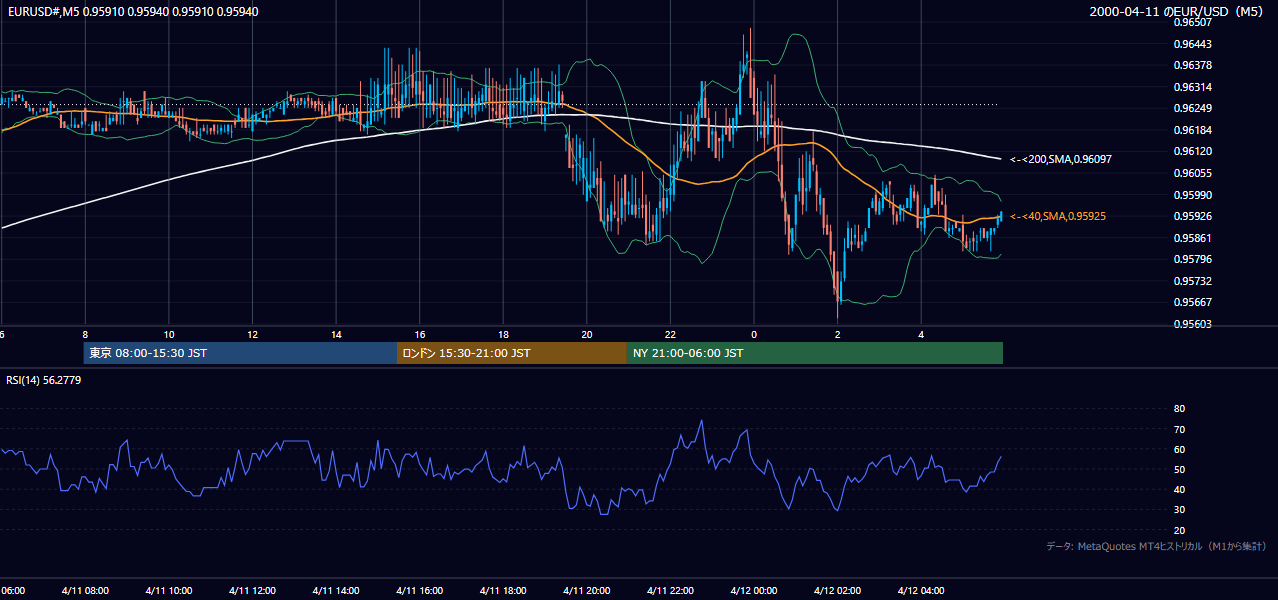Click the 4/11 16:00 time label

click(419, 590)
